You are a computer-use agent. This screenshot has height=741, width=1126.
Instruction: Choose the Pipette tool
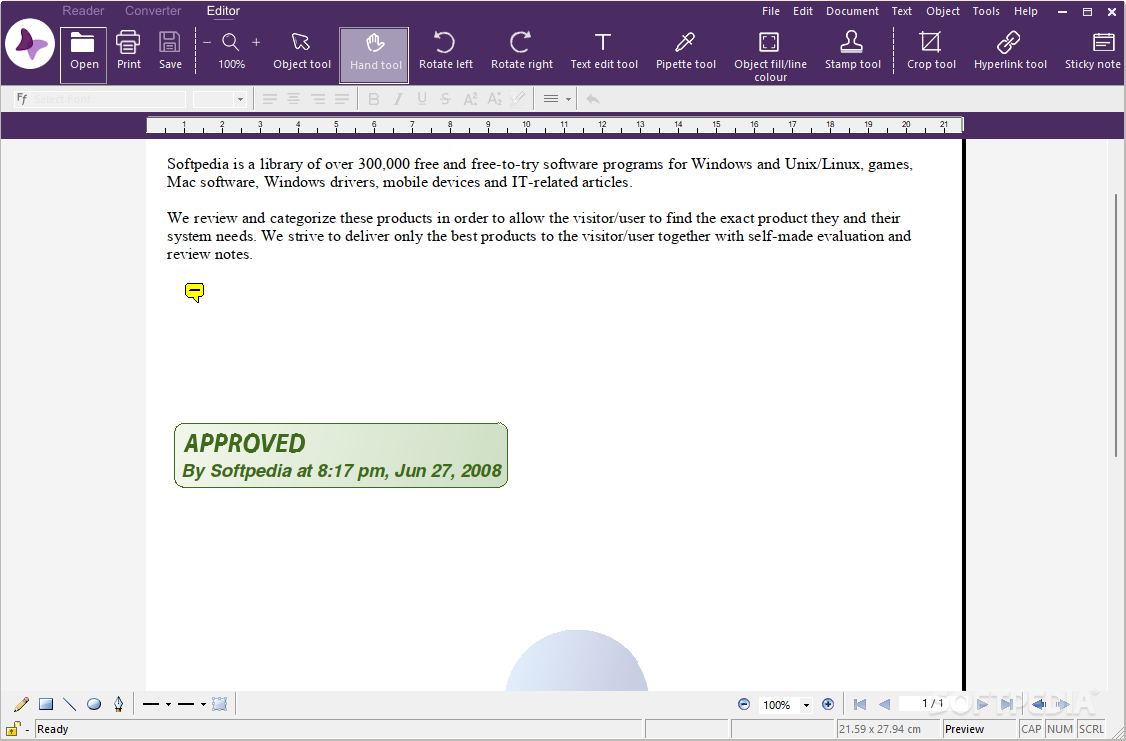[686, 50]
